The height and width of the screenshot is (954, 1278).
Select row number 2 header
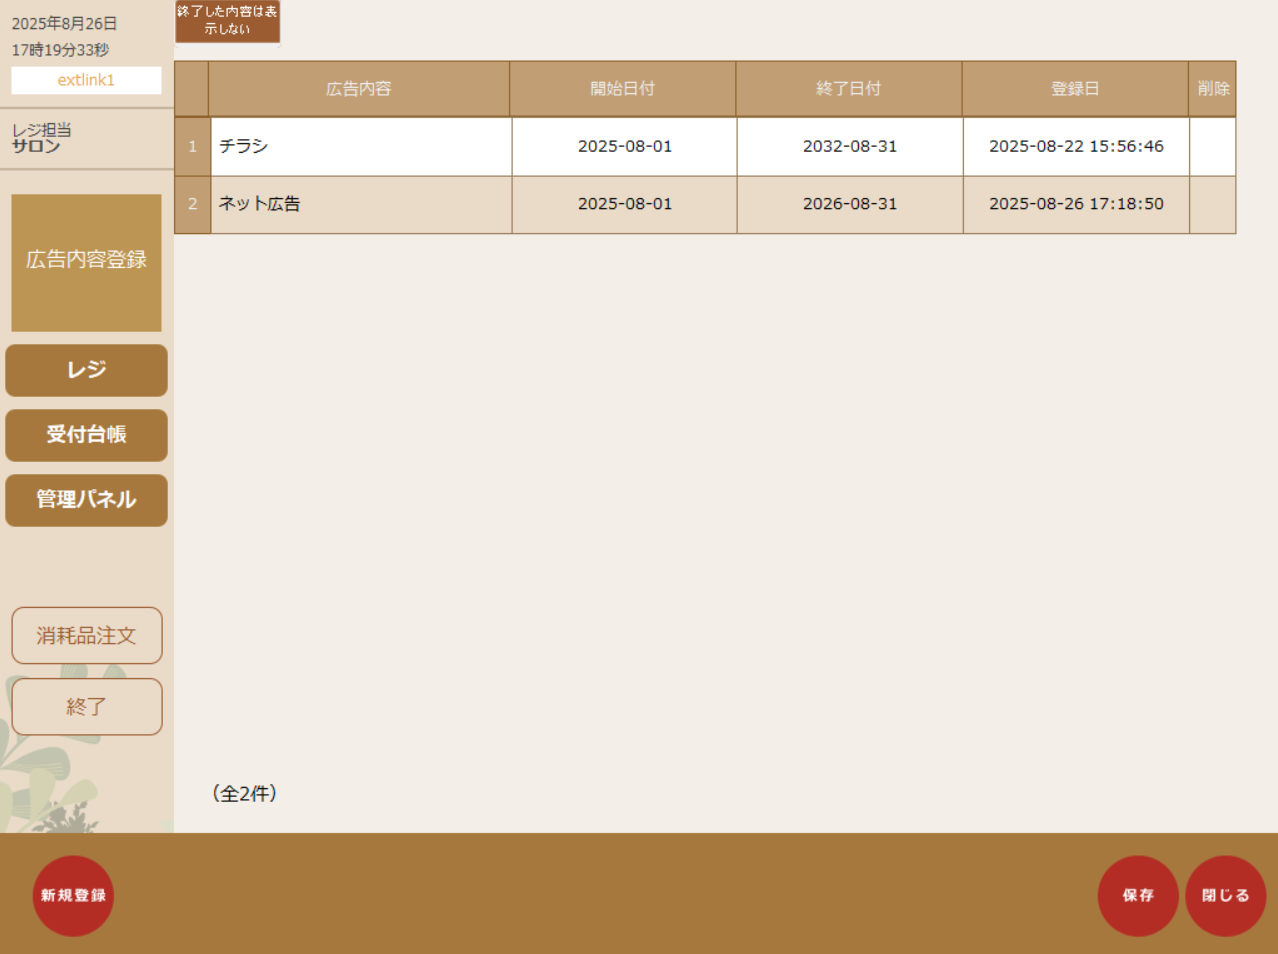tap(192, 204)
